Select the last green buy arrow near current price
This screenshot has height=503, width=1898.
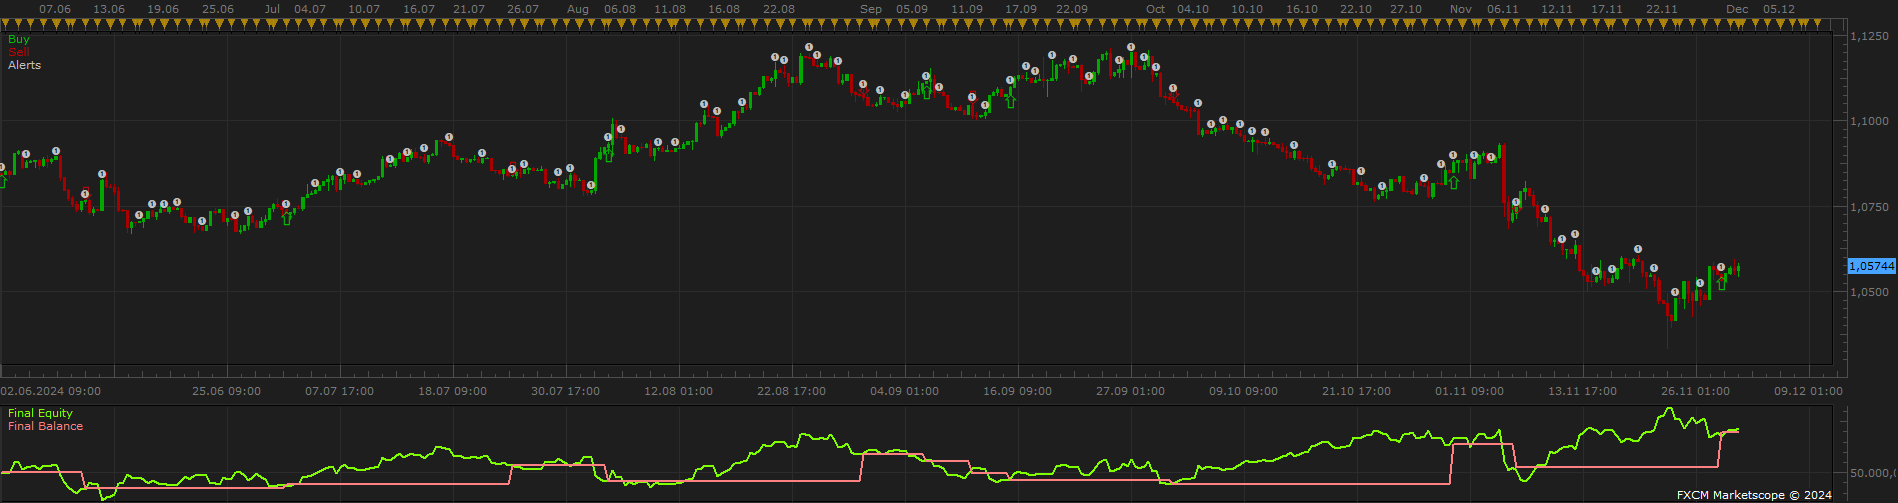1721,283
